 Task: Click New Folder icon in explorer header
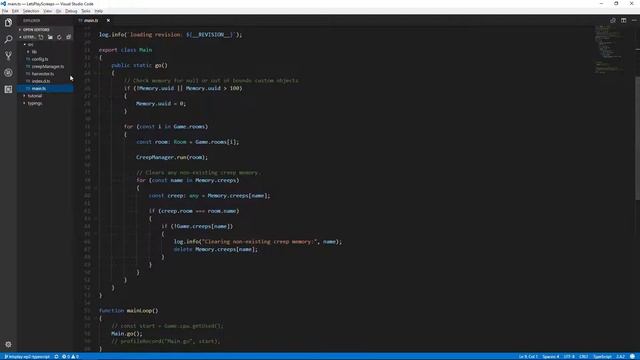50,37
